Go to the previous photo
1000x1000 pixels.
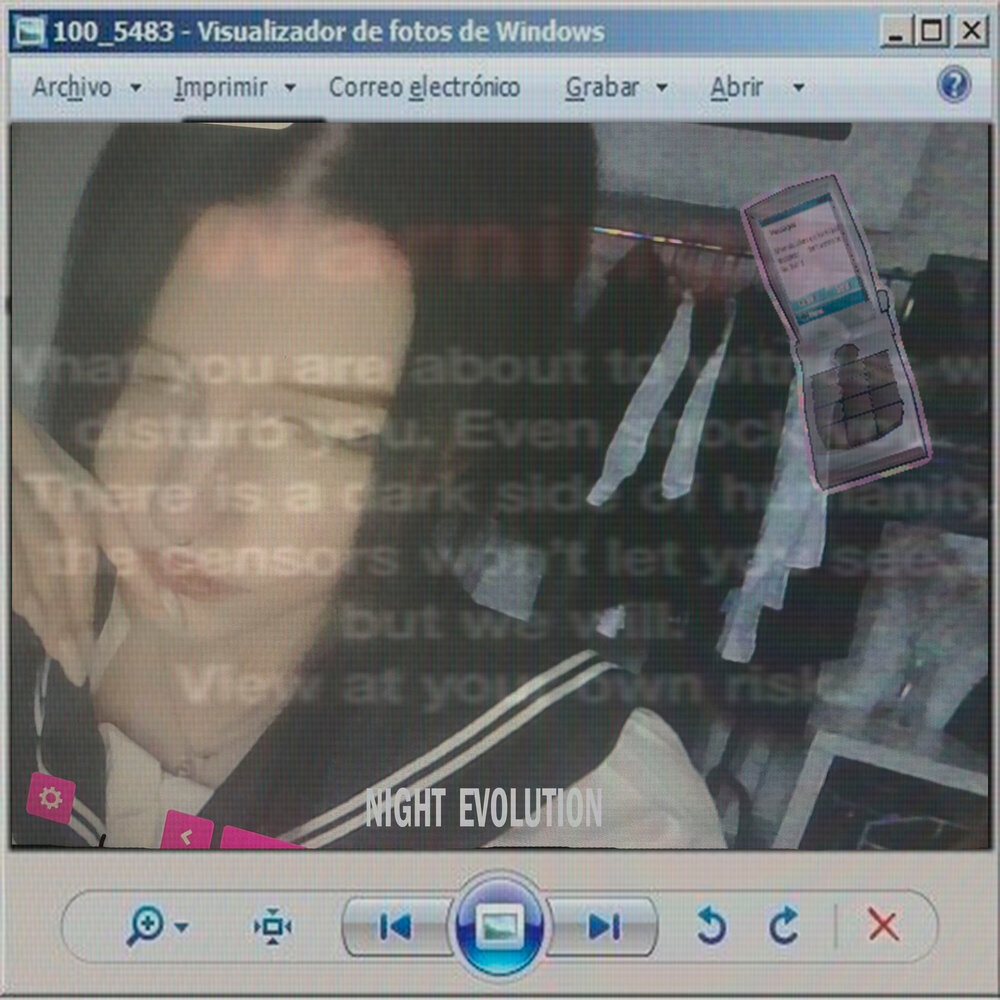396,927
